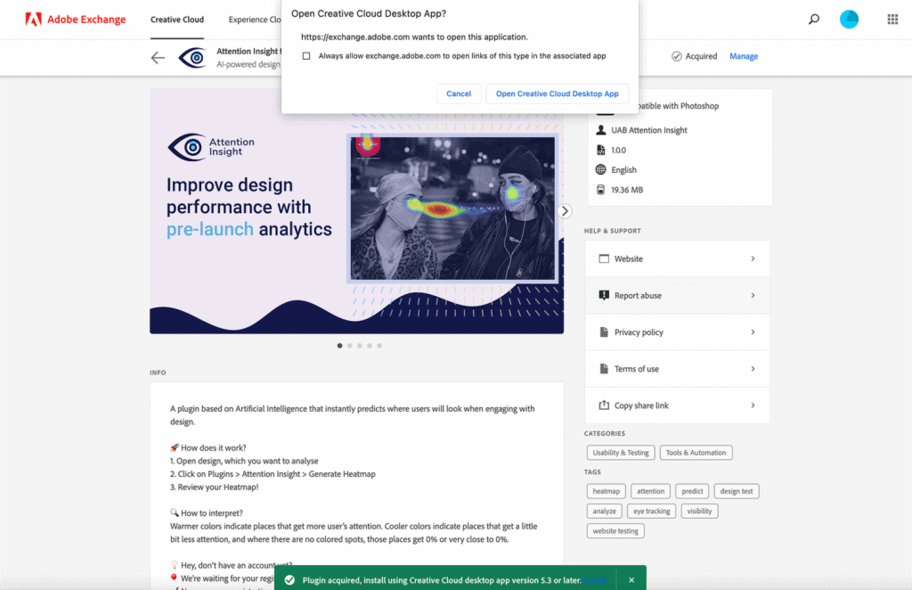Select the second carousel dot
This screenshot has width=912, height=590.
[x=350, y=346]
